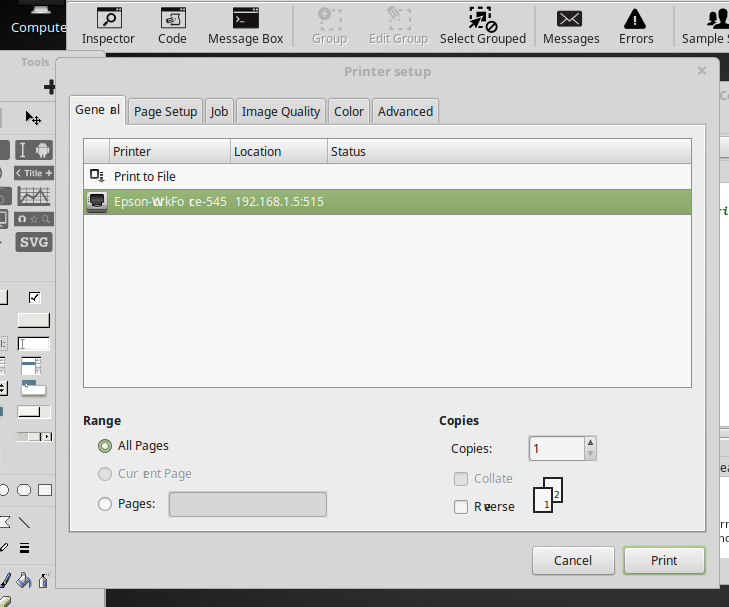The width and height of the screenshot is (729, 607).
Task: Open the Messages toolbar item
Action: (571, 26)
